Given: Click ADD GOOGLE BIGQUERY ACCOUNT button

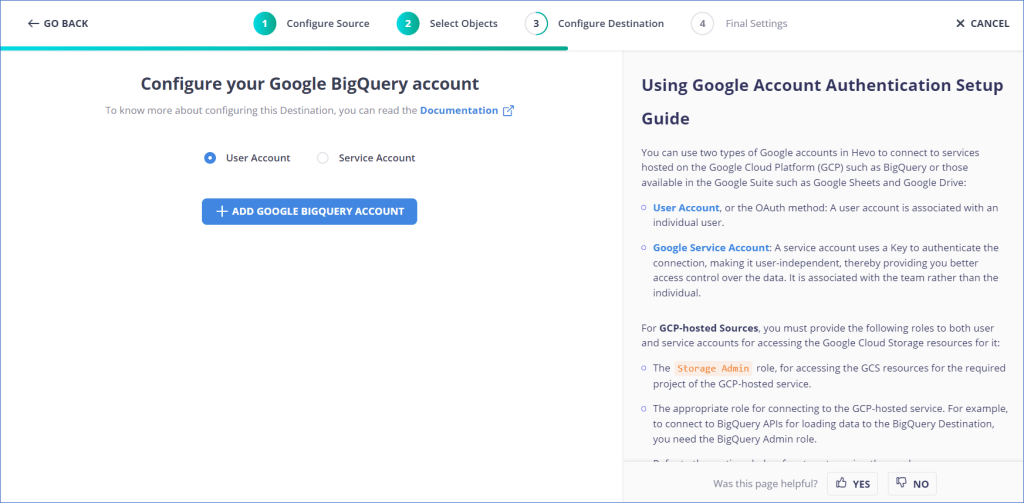Looking at the screenshot, I should (x=310, y=212).
